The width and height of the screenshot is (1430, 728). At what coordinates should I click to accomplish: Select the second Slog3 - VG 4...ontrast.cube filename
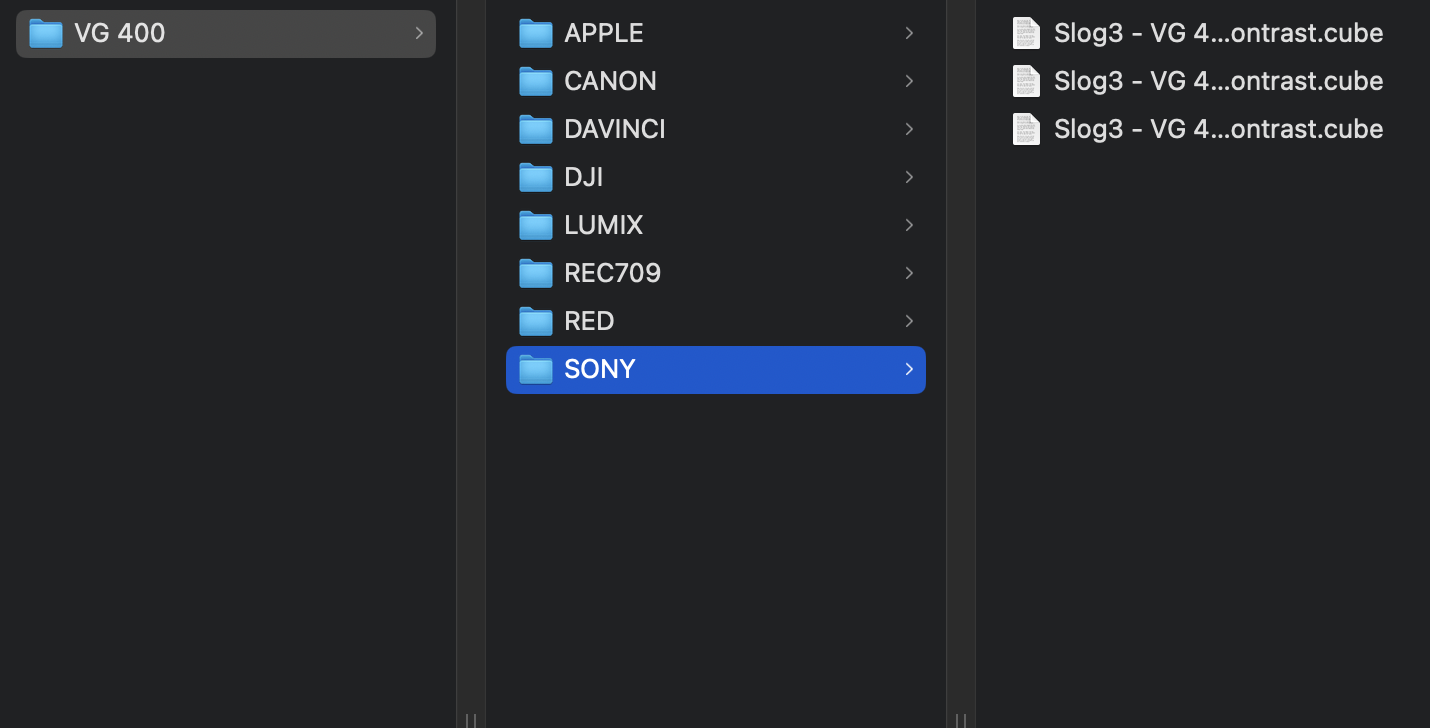pos(1219,81)
